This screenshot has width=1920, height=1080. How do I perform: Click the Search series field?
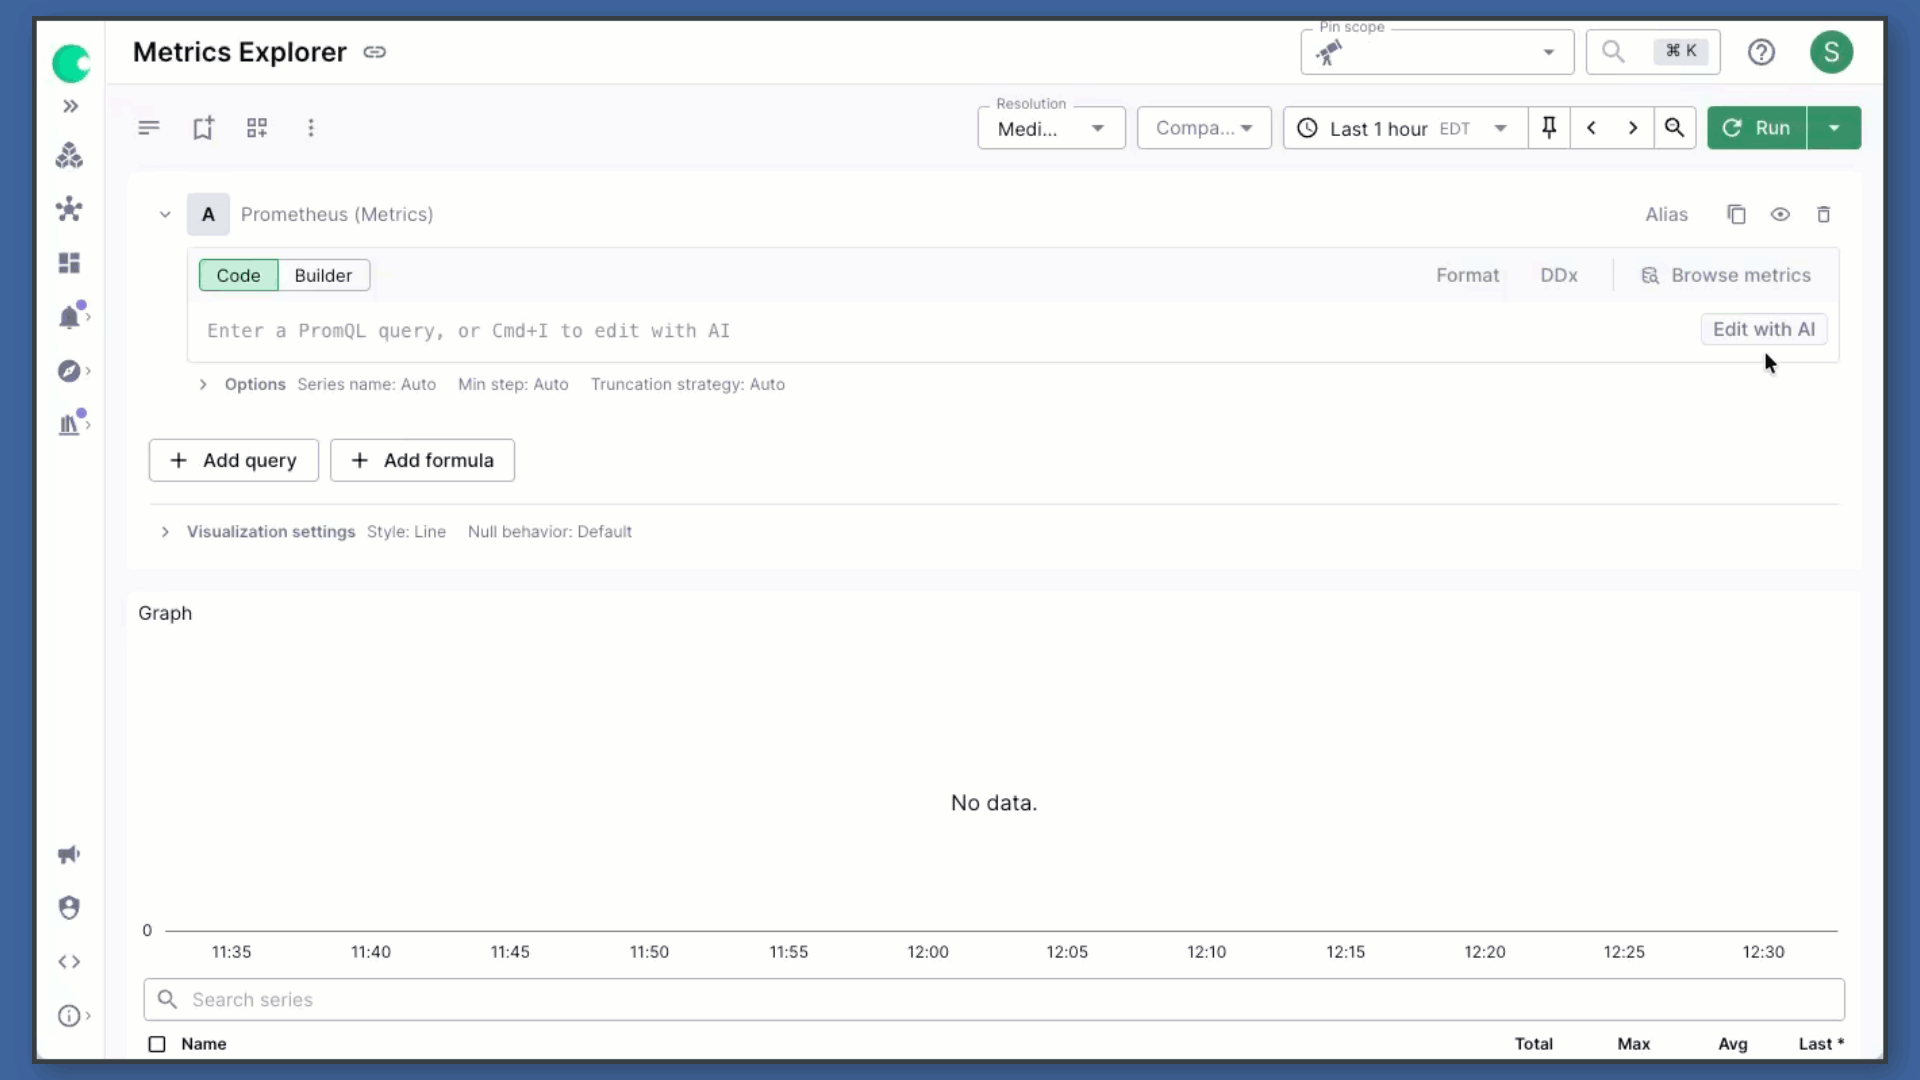tap(994, 999)
